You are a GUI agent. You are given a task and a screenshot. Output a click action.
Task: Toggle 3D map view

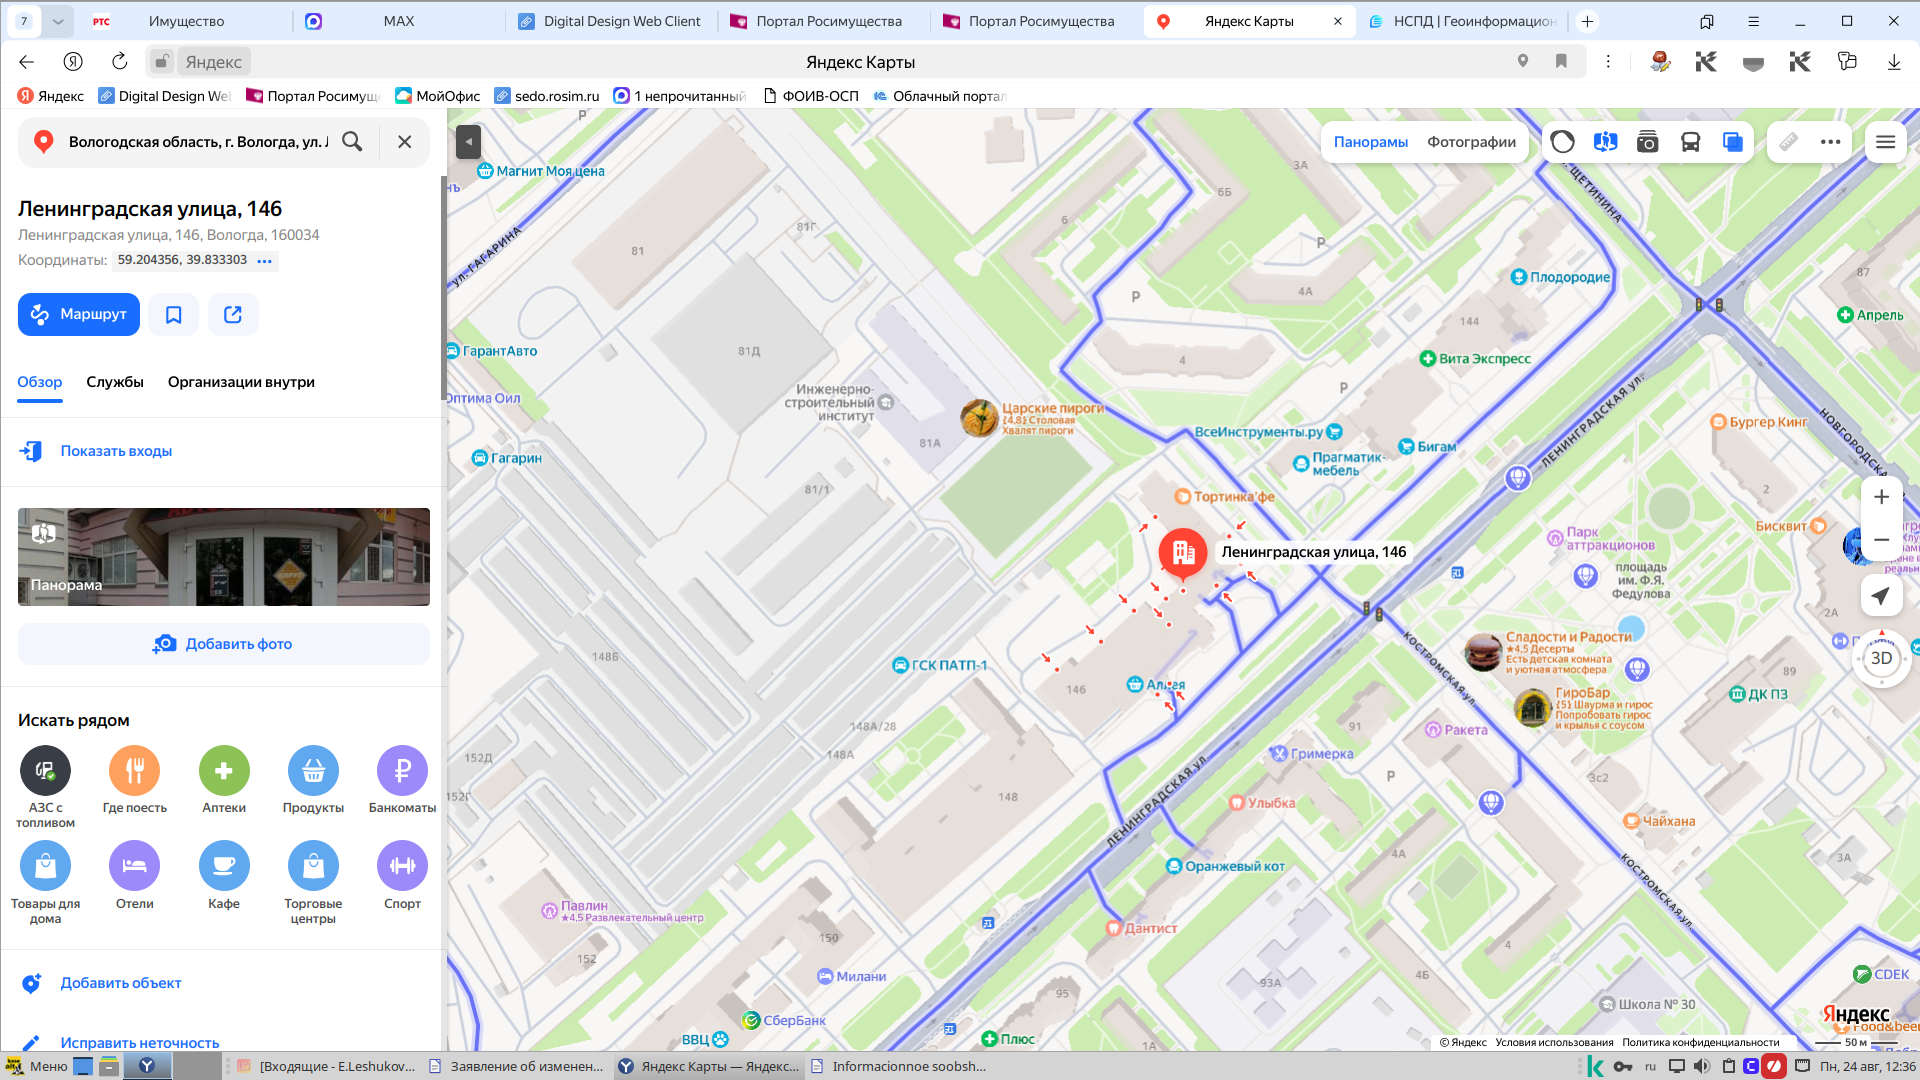pyautogui.click(x=1881, y=658)
